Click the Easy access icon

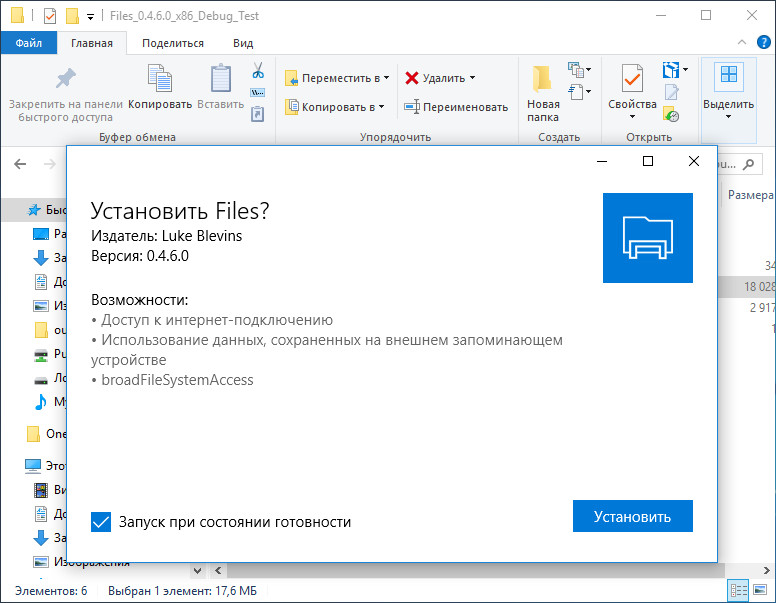pyautogui.click(x=575, y=92)
